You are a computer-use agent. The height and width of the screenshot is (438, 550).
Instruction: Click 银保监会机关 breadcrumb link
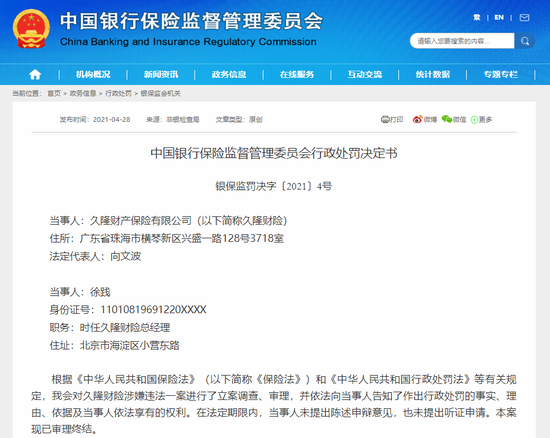coord(161,93)
